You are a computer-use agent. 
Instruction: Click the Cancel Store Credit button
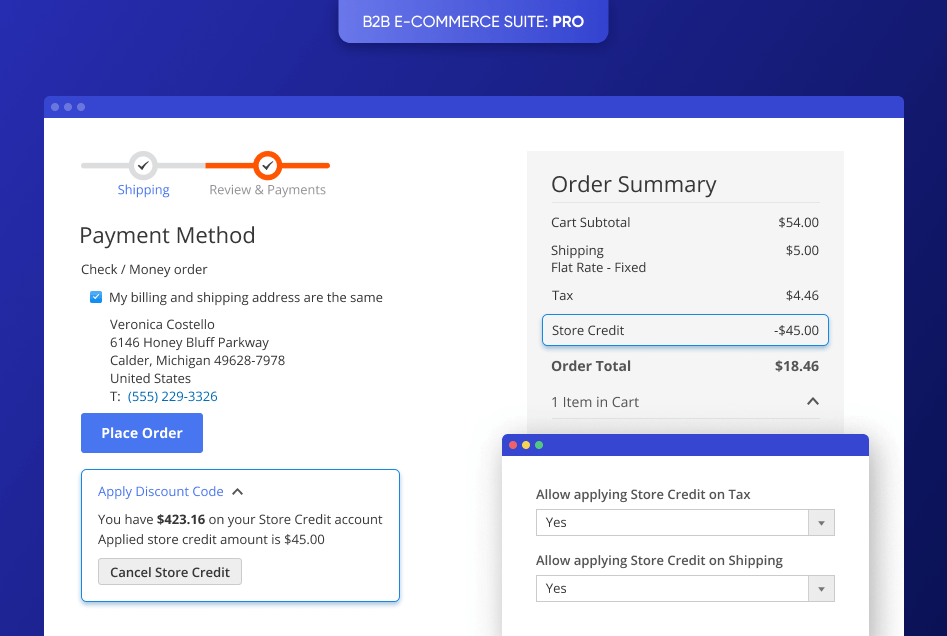[169, 571]
